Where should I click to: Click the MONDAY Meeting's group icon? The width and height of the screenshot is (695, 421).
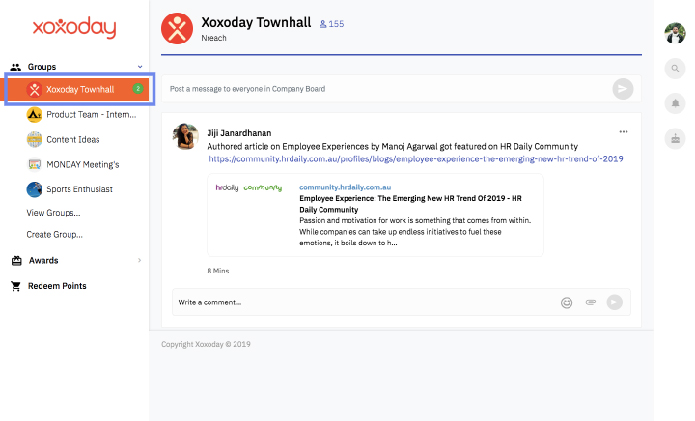click(34, 164)
